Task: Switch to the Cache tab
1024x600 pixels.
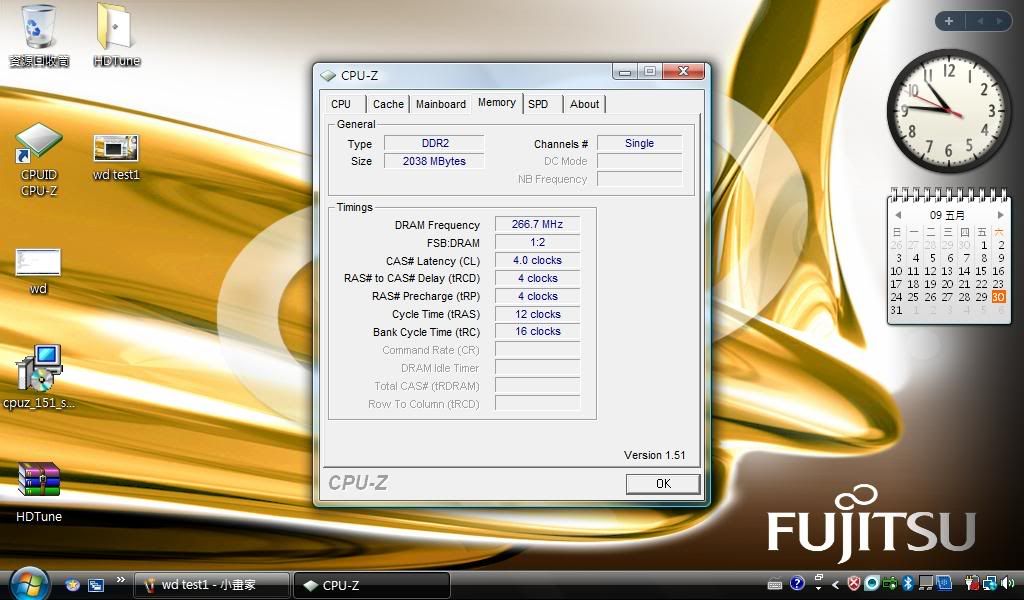Action: (x=388, y=104)
